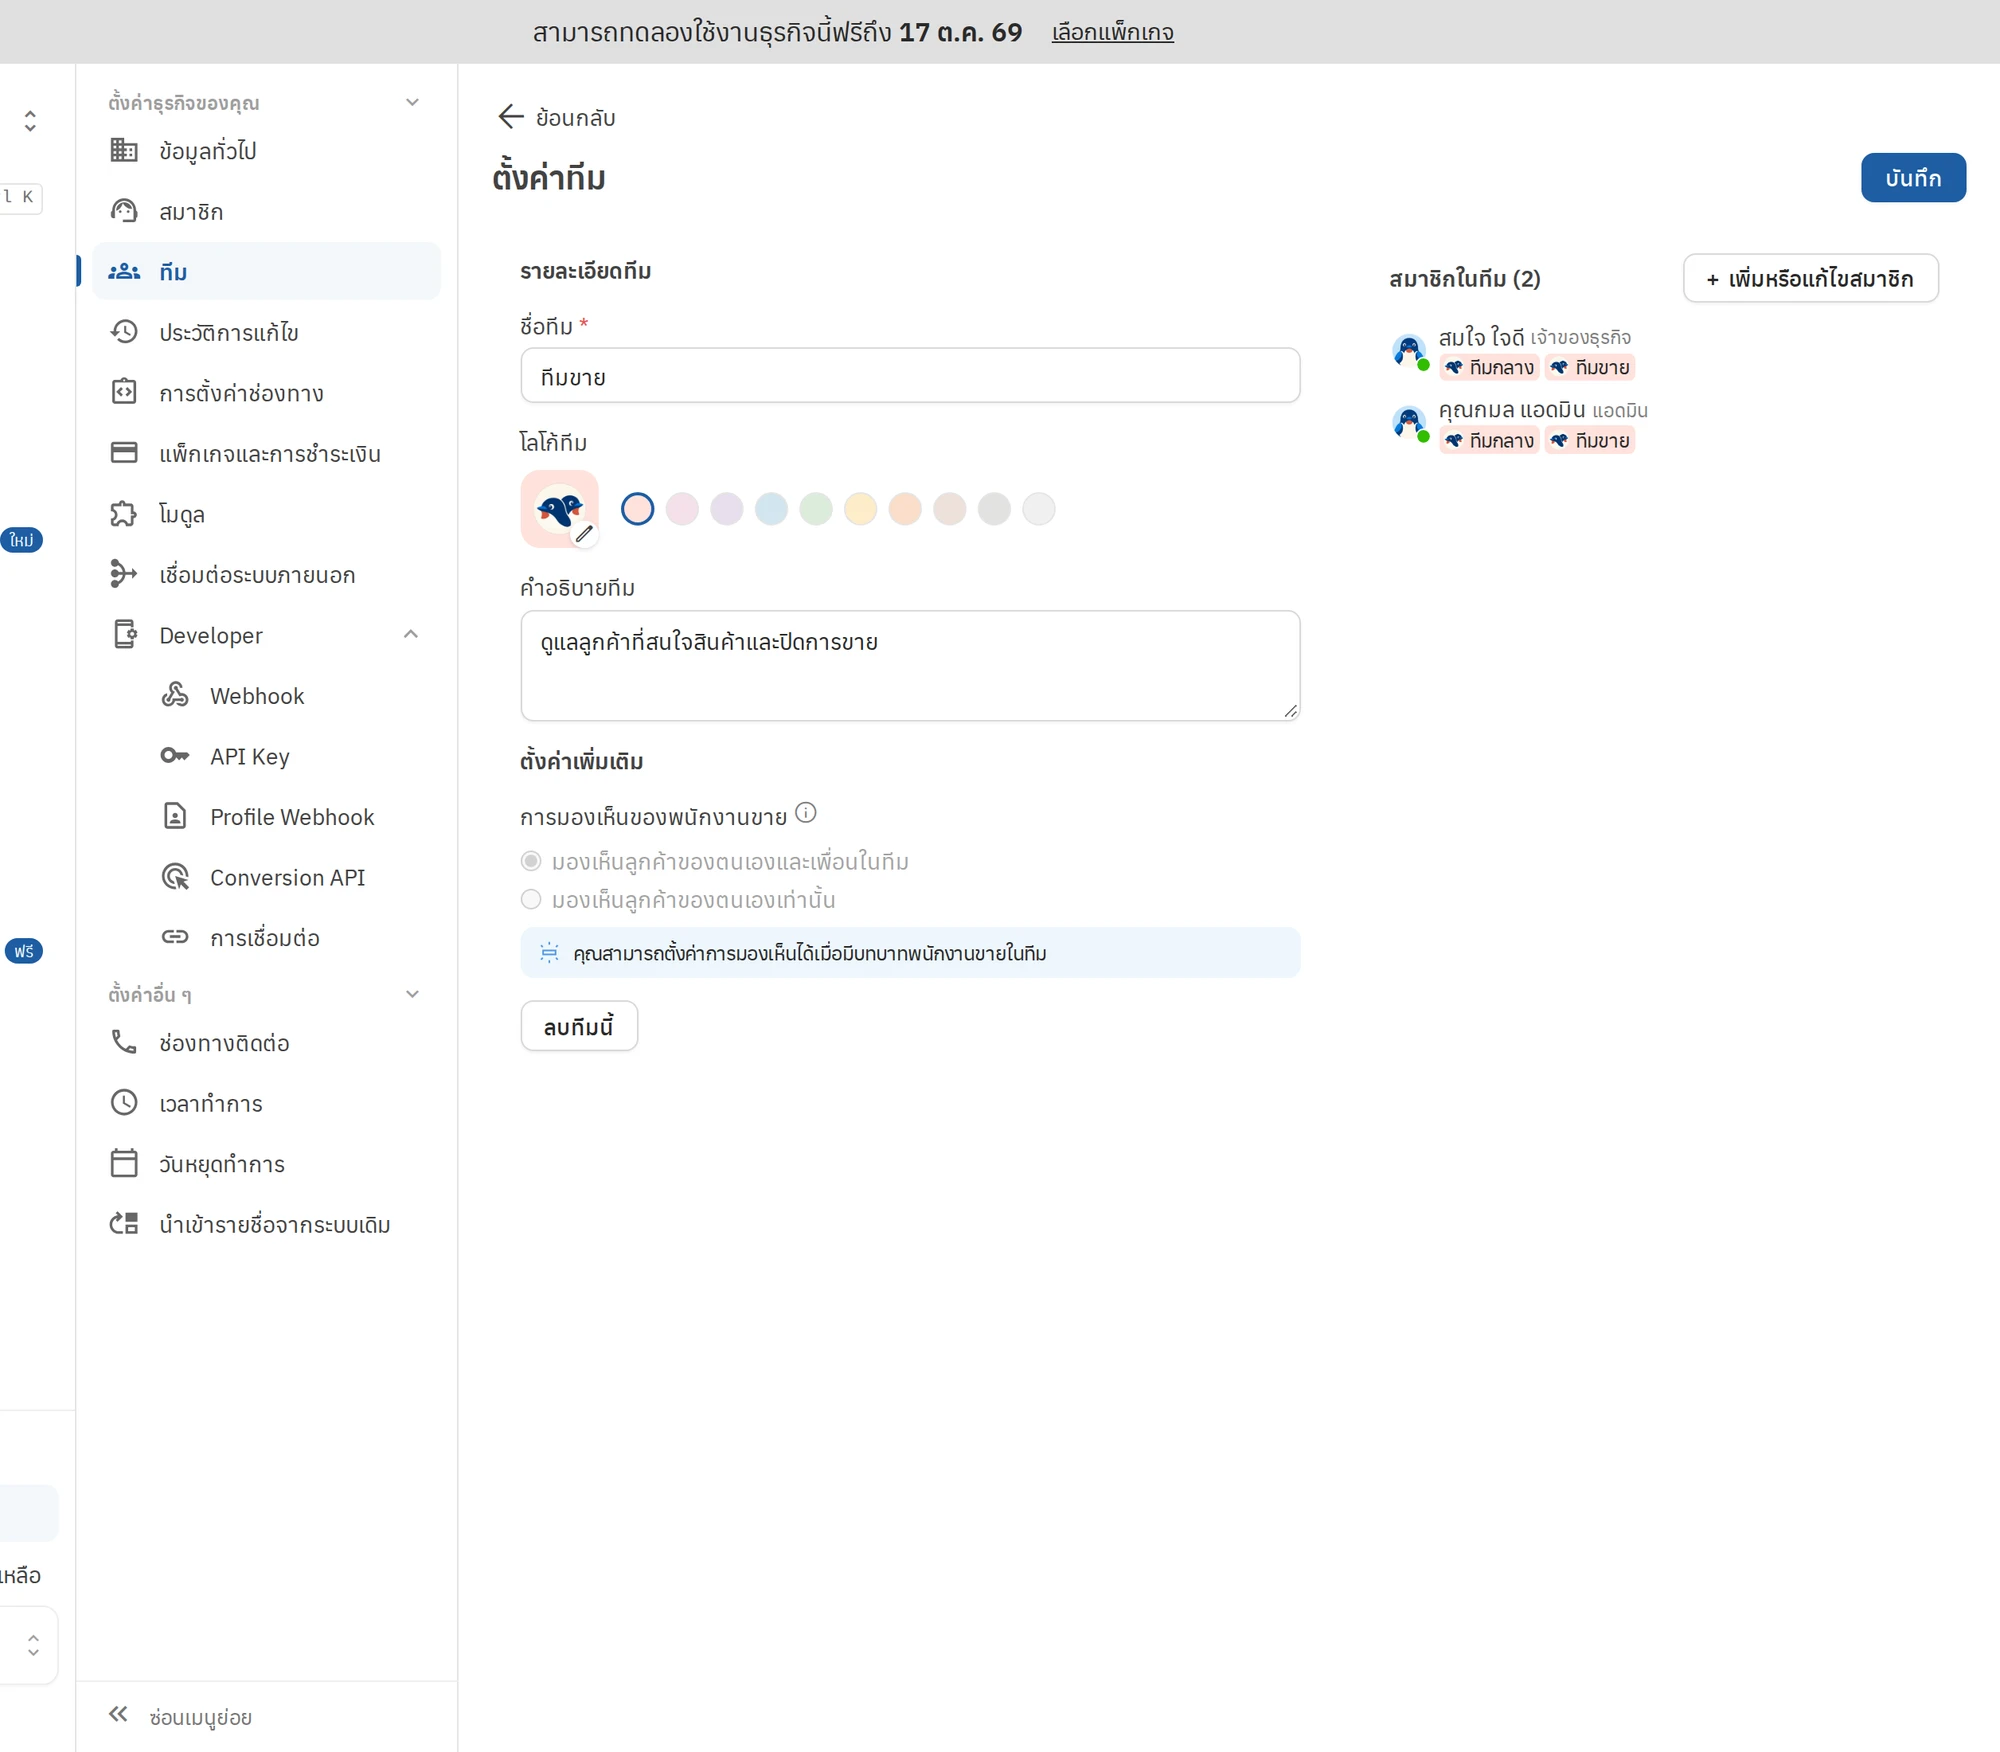Click เพิ่มหรือแก้ไขสมาชิก button
The height and width of the screenshot is (1752, 2000).
click(1810, 278)
